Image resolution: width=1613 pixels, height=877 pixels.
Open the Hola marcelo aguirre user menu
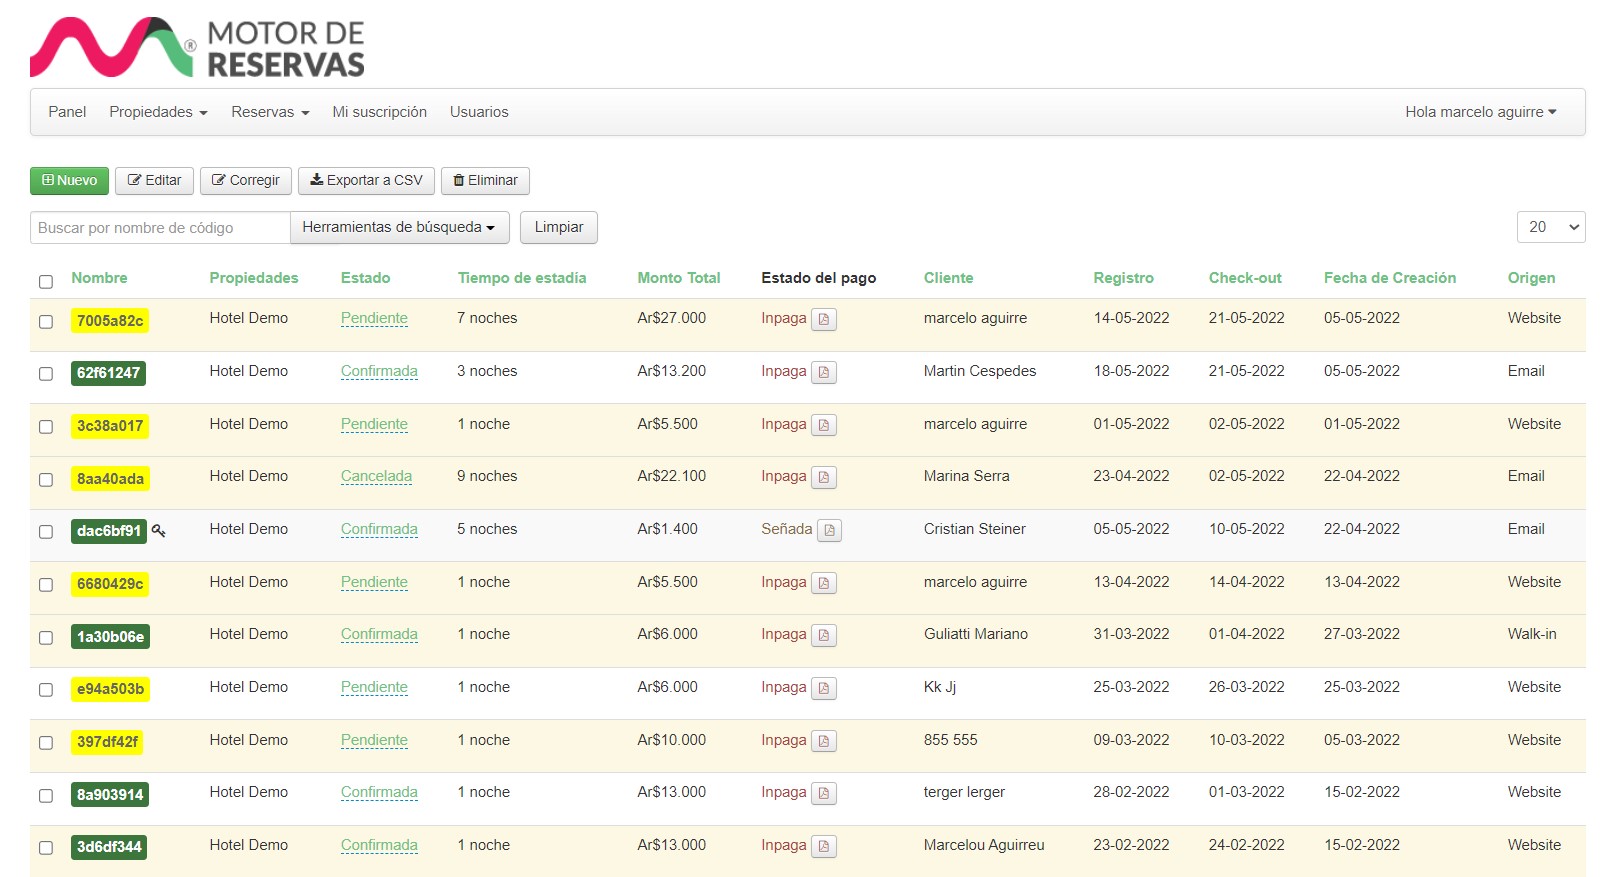pos(1480,112)
